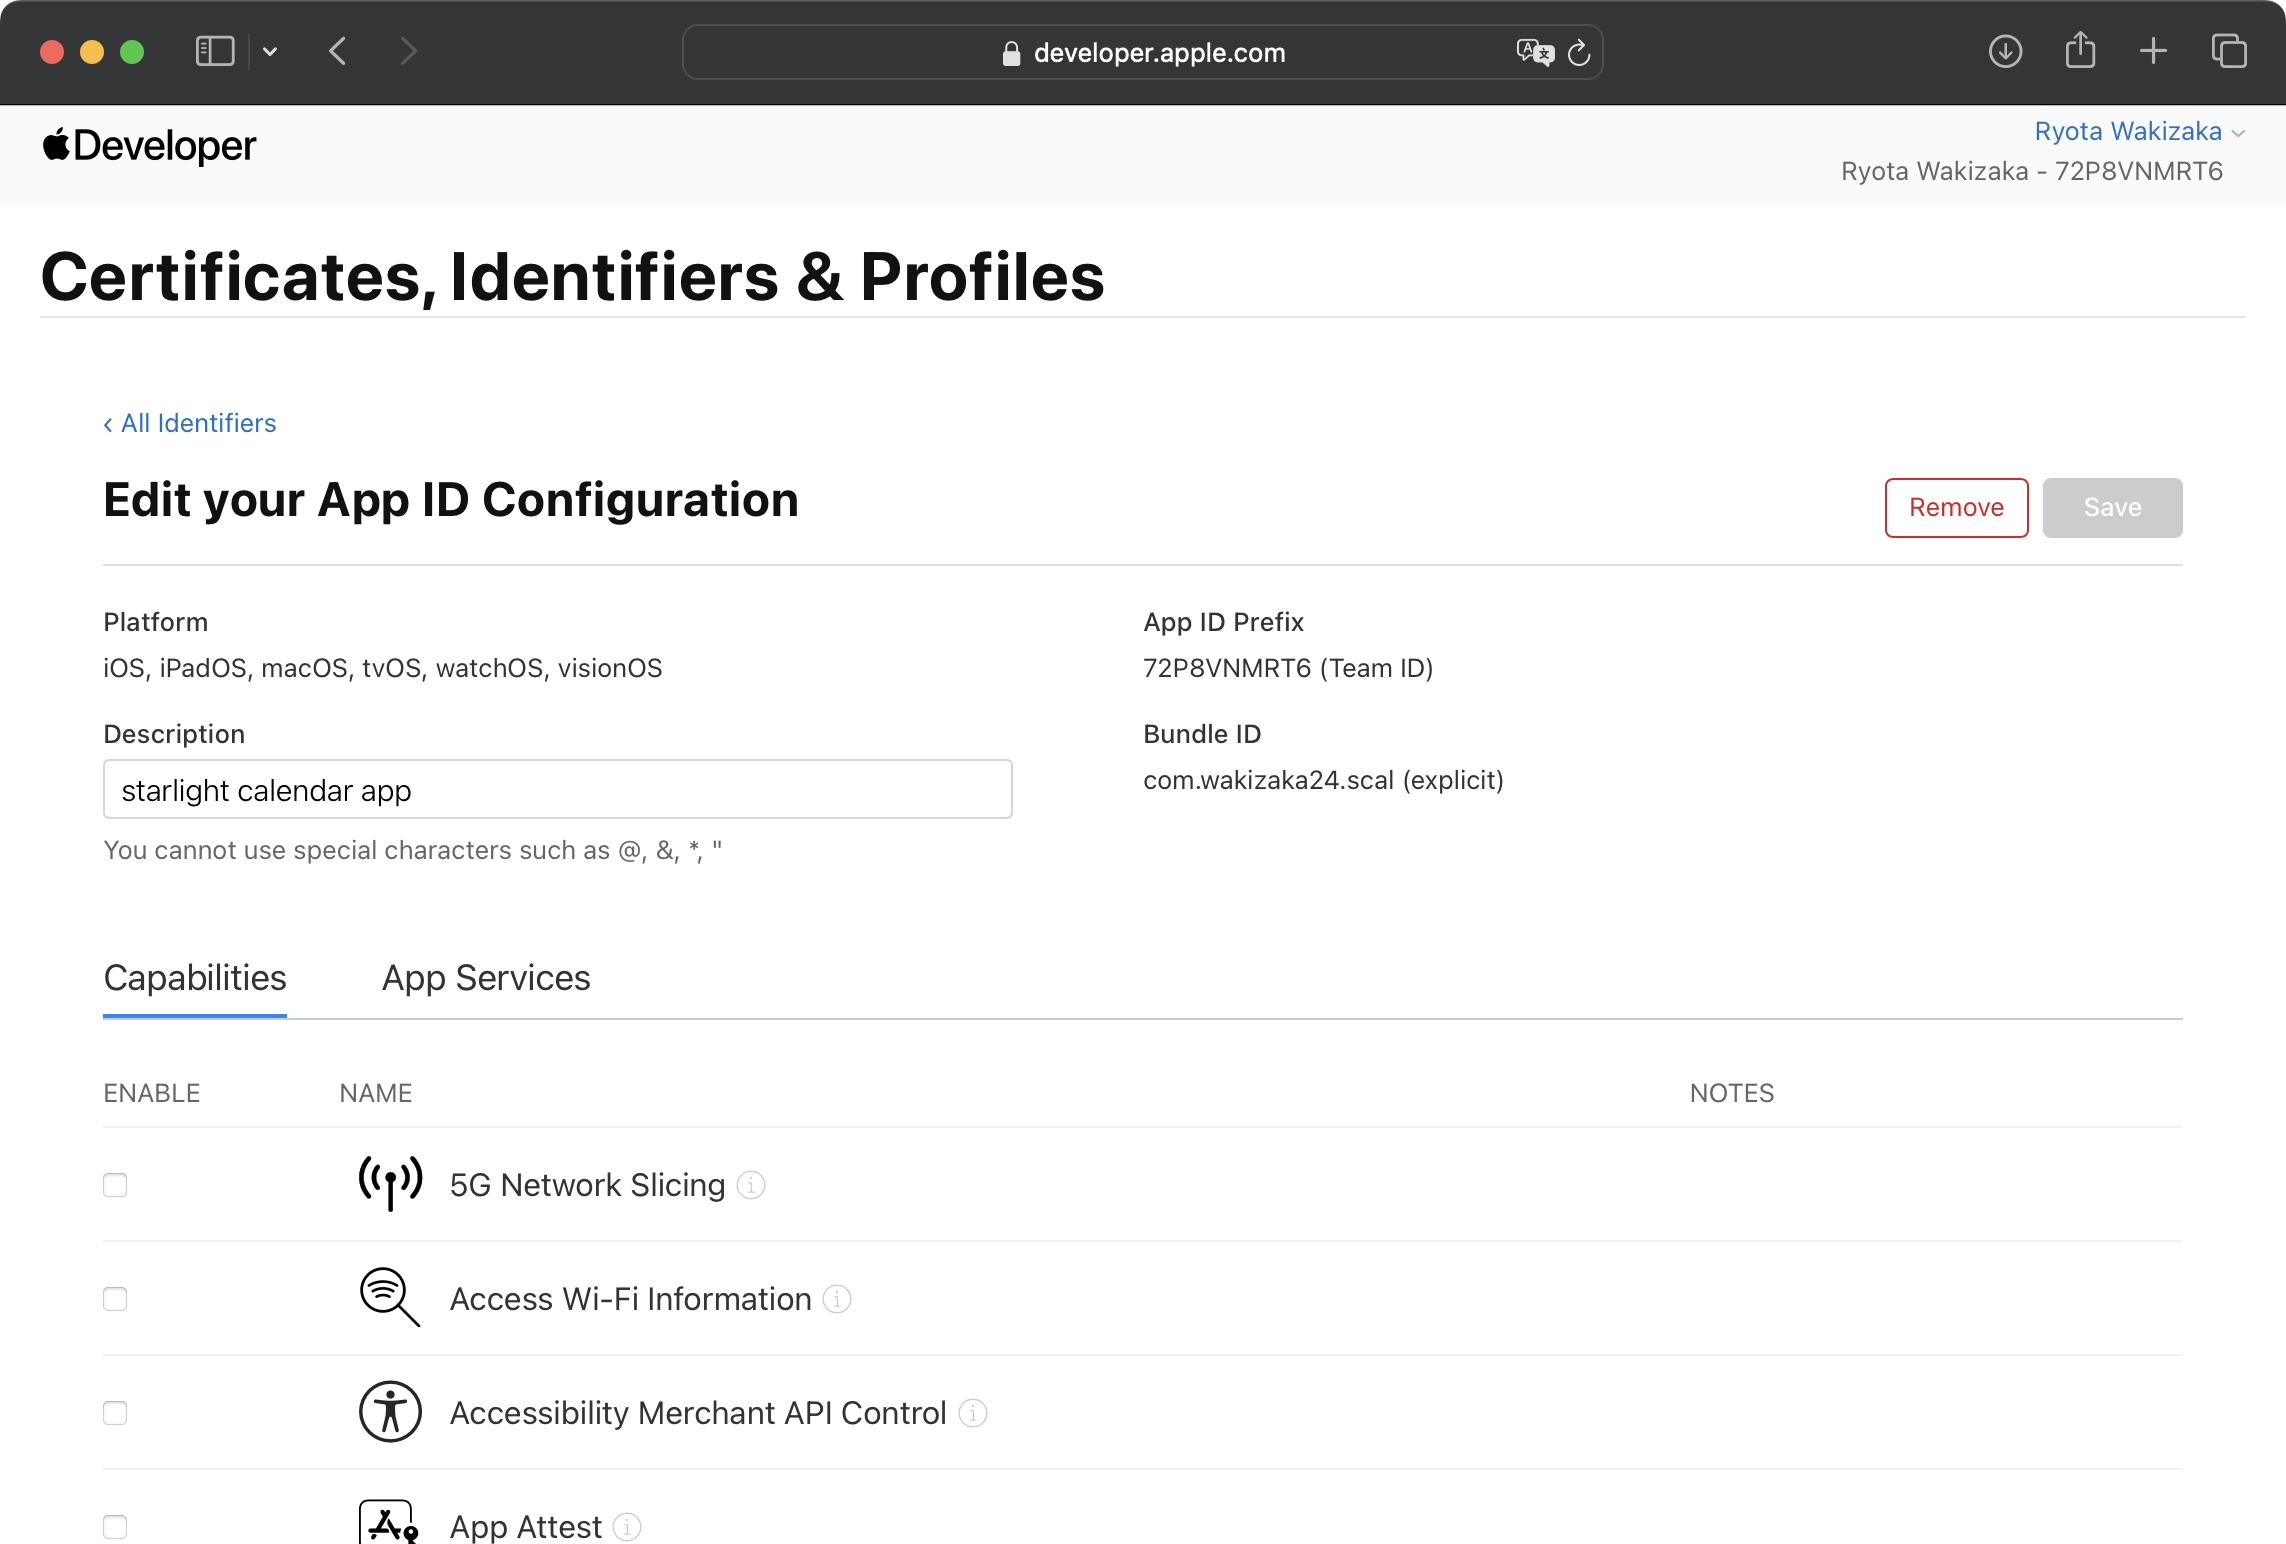This screenshot has height=1544, width=2286.
Task: Reload the page with the refresh icon
Action: 1579,52
